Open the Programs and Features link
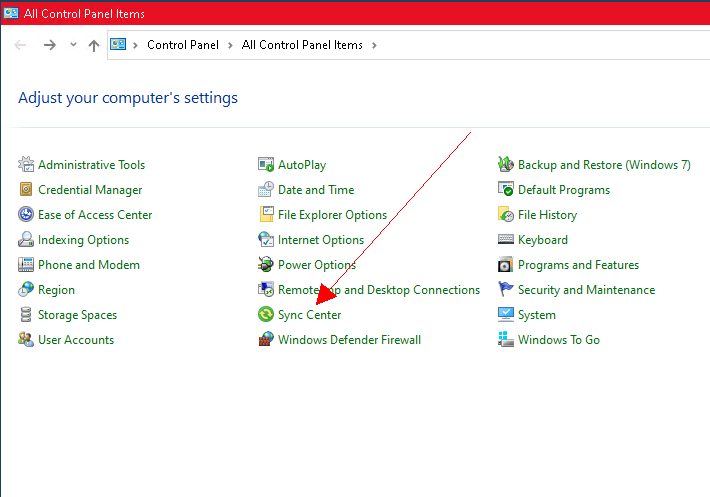 point(578,265)
